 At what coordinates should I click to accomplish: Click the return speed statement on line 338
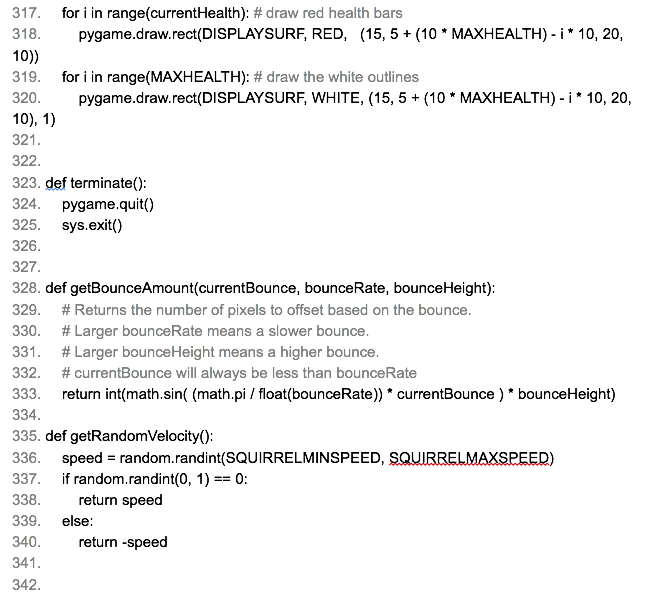pos(121,500)
